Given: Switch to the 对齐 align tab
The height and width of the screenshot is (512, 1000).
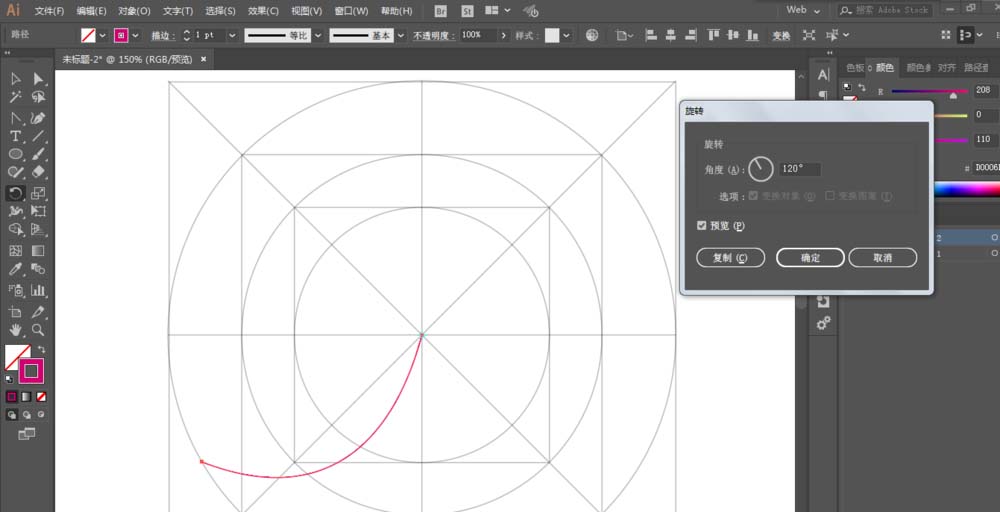Looking at the screenshot, I should tap(947, 68).
